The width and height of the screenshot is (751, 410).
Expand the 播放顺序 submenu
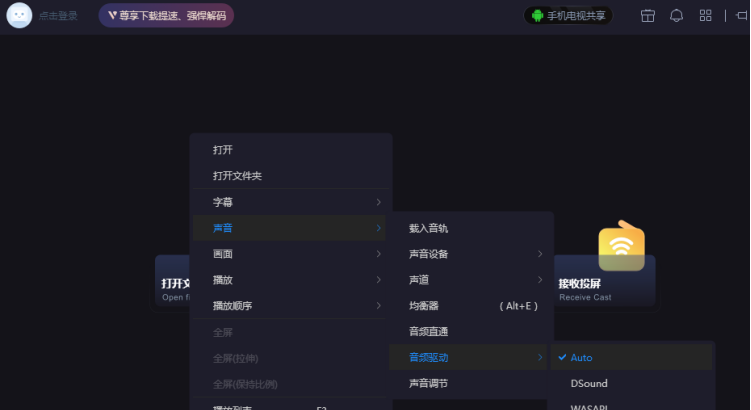point(290,306)
